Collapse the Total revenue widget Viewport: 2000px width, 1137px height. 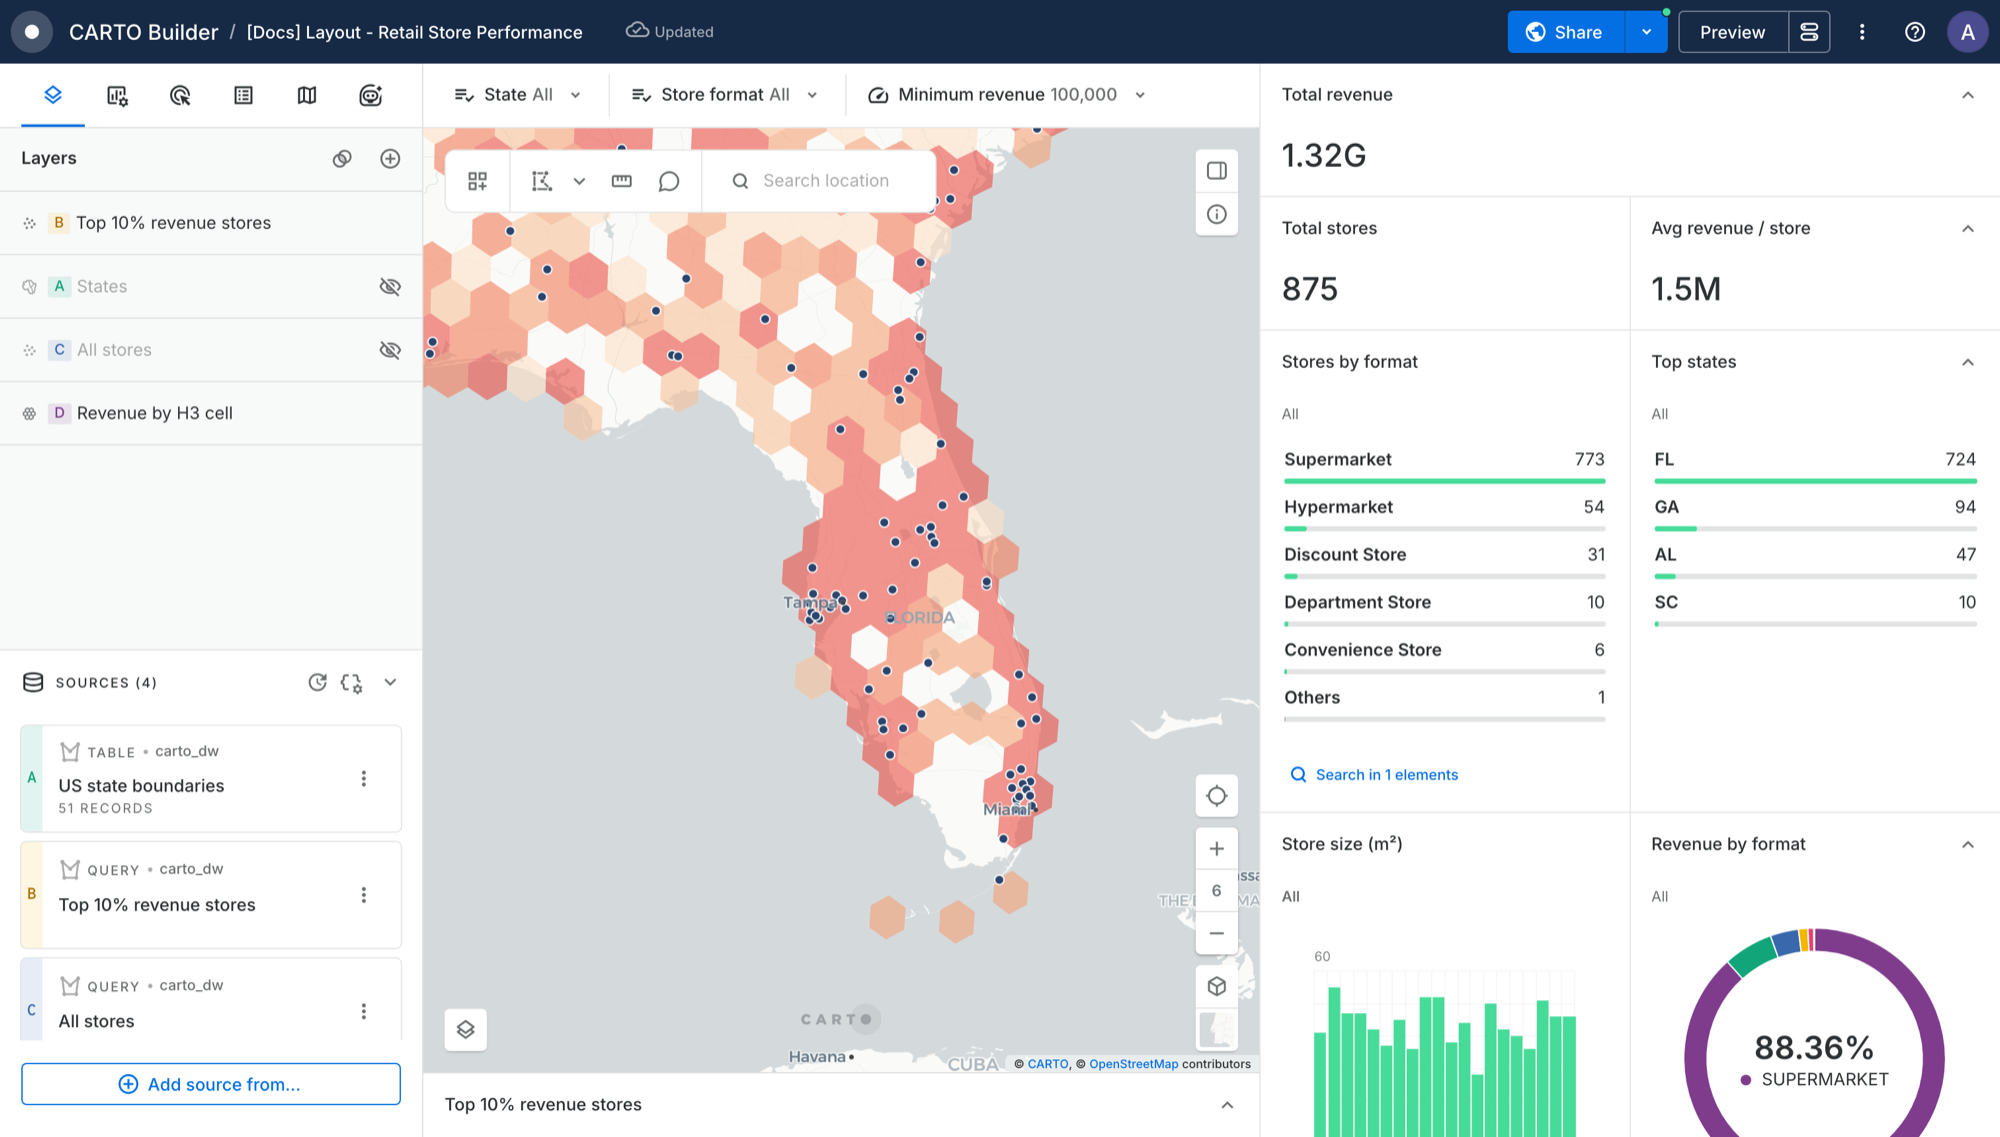pos(1967,95)
